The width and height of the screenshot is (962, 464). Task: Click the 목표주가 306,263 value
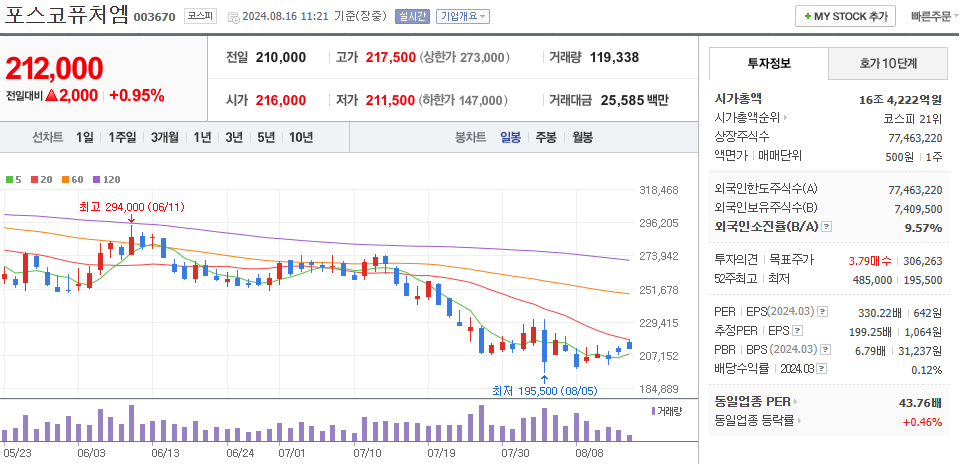click(x=923, y=261)
